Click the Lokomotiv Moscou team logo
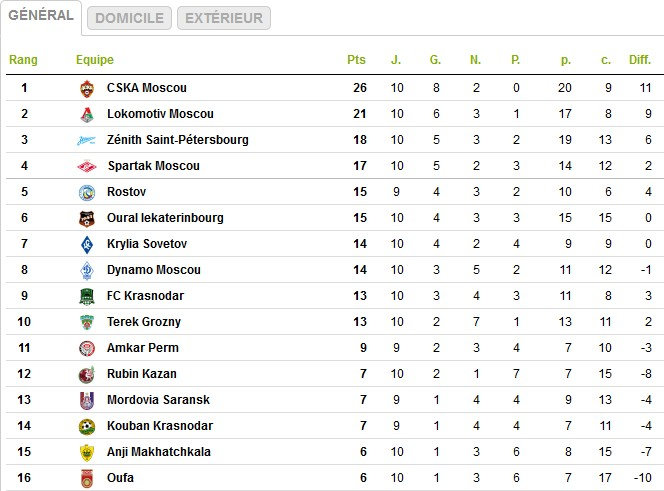Screen dimensions: 664x491 tap(87, 114)
